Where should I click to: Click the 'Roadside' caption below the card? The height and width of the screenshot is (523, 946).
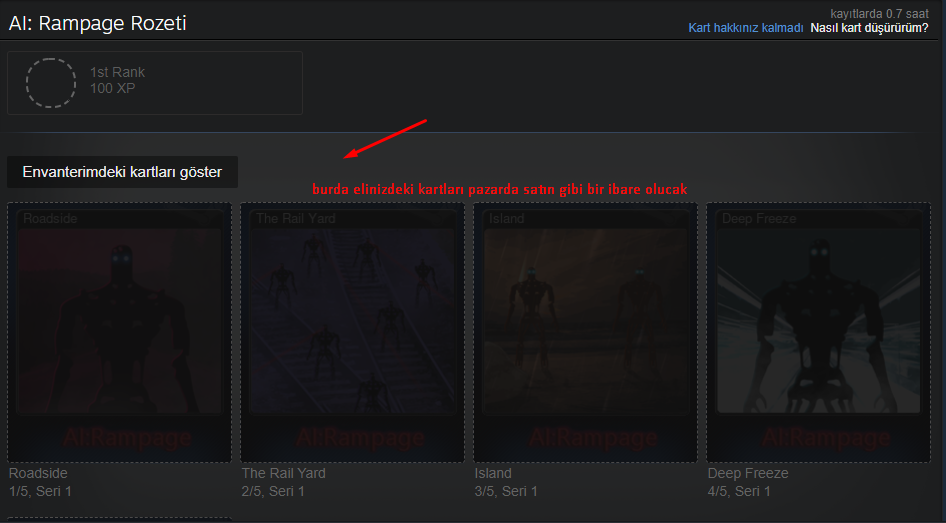(38, 473)
